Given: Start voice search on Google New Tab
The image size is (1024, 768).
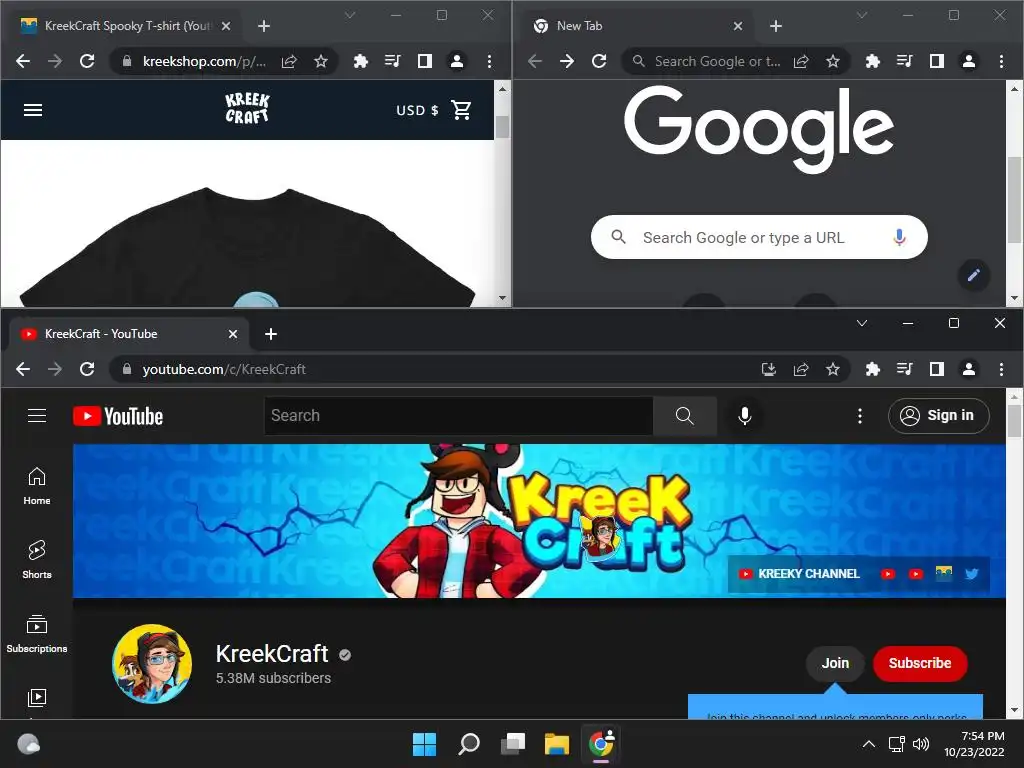Looking at the screenshot, I should coord(899,237).
